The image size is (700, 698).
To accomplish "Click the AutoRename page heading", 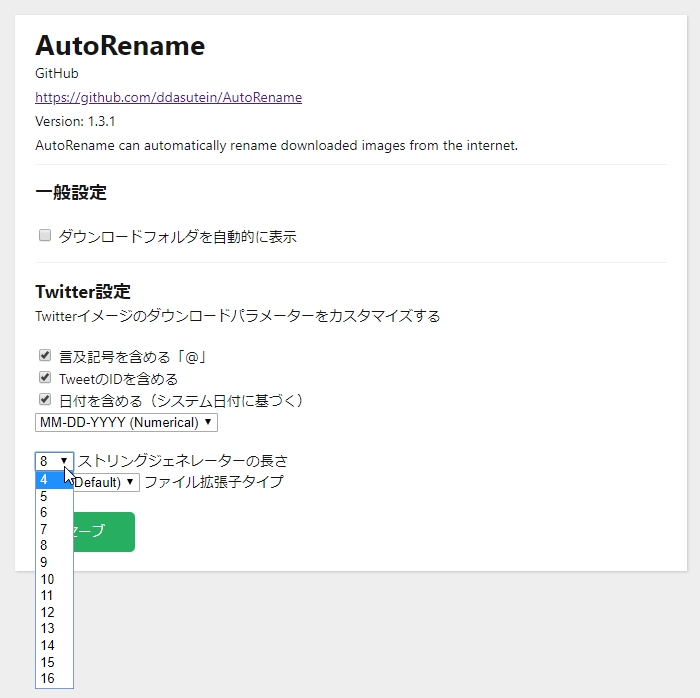I will (x=120, y=46).
